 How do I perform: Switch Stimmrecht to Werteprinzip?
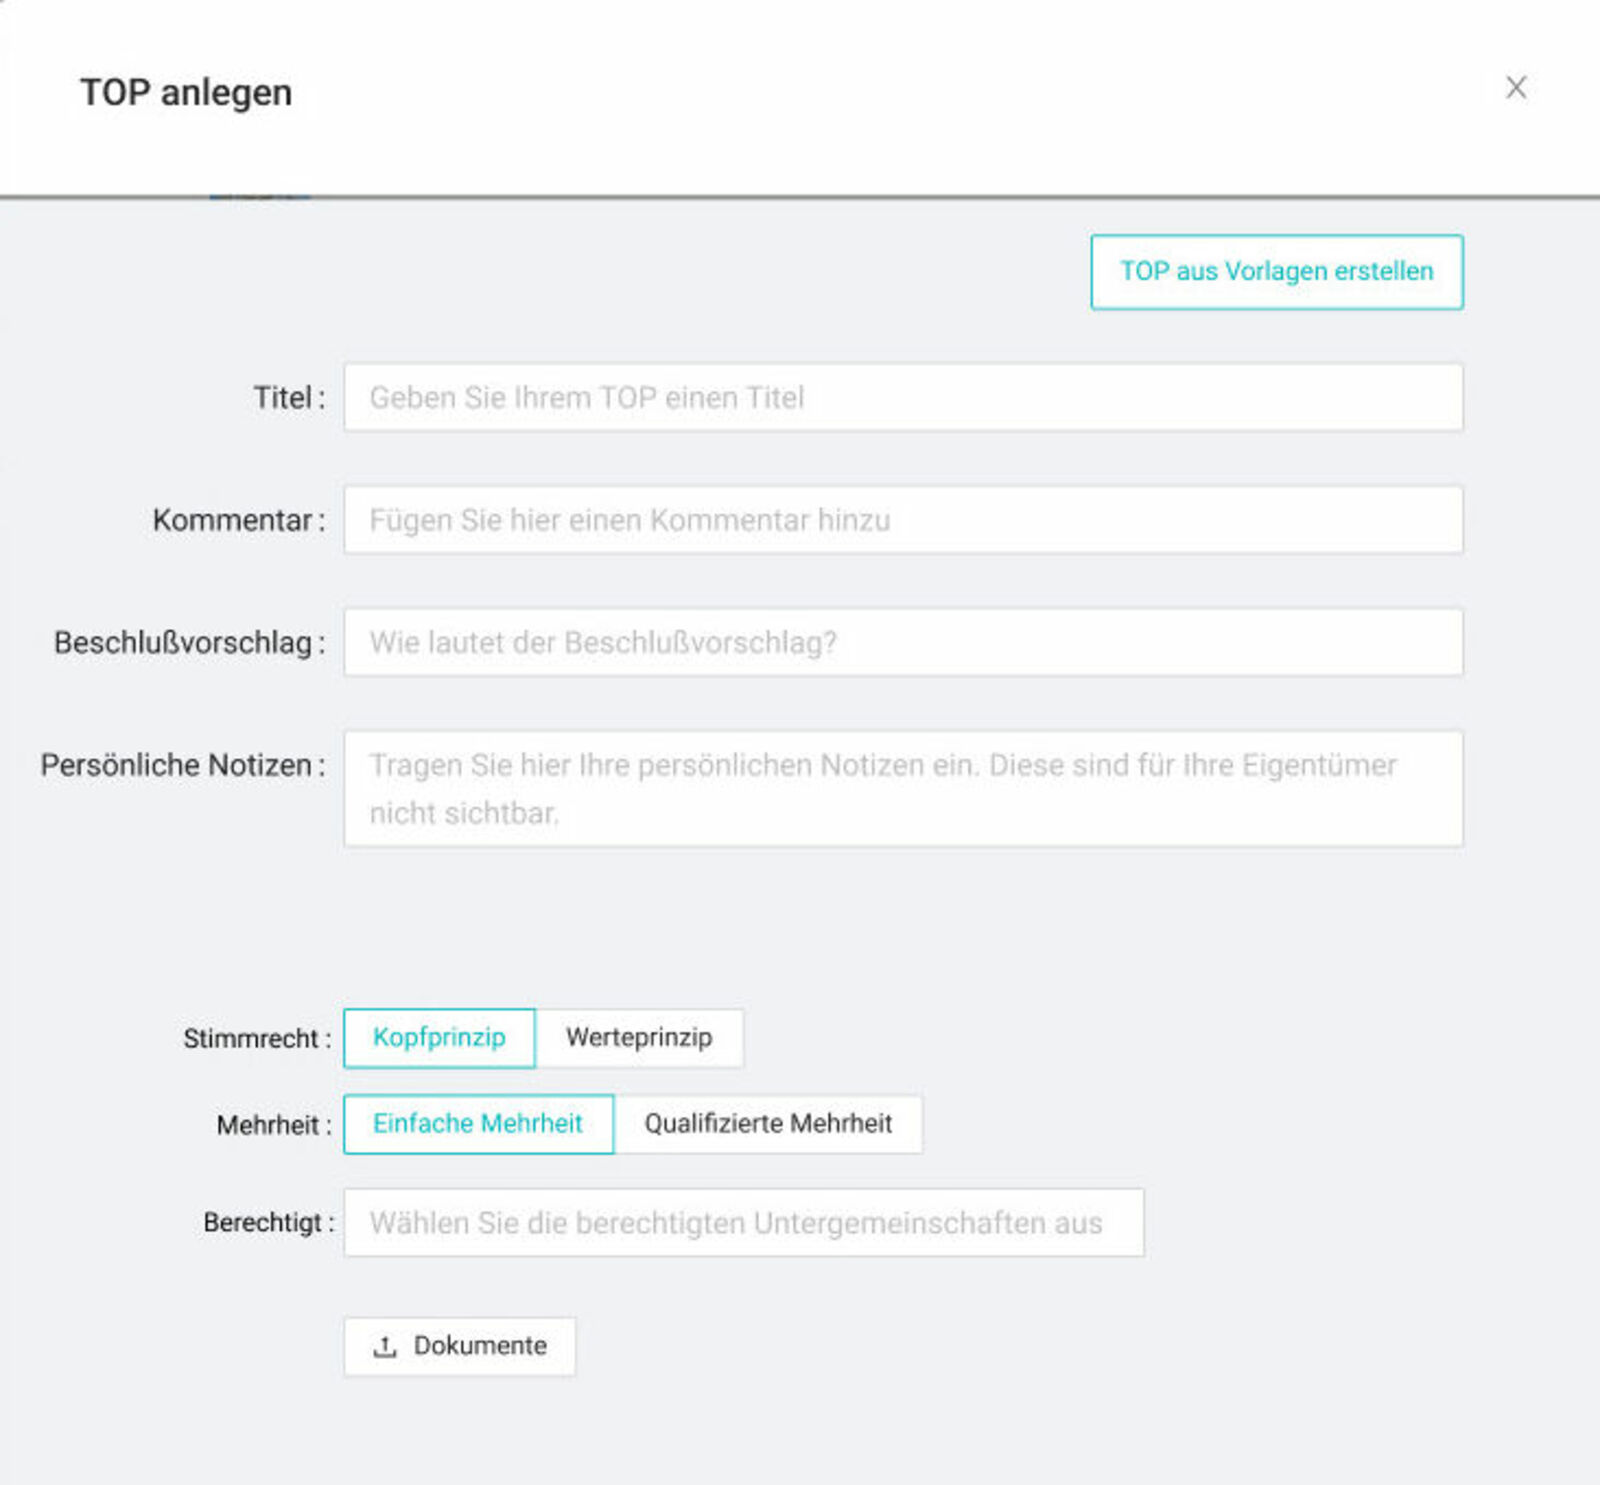click(x=639, y=1038)
